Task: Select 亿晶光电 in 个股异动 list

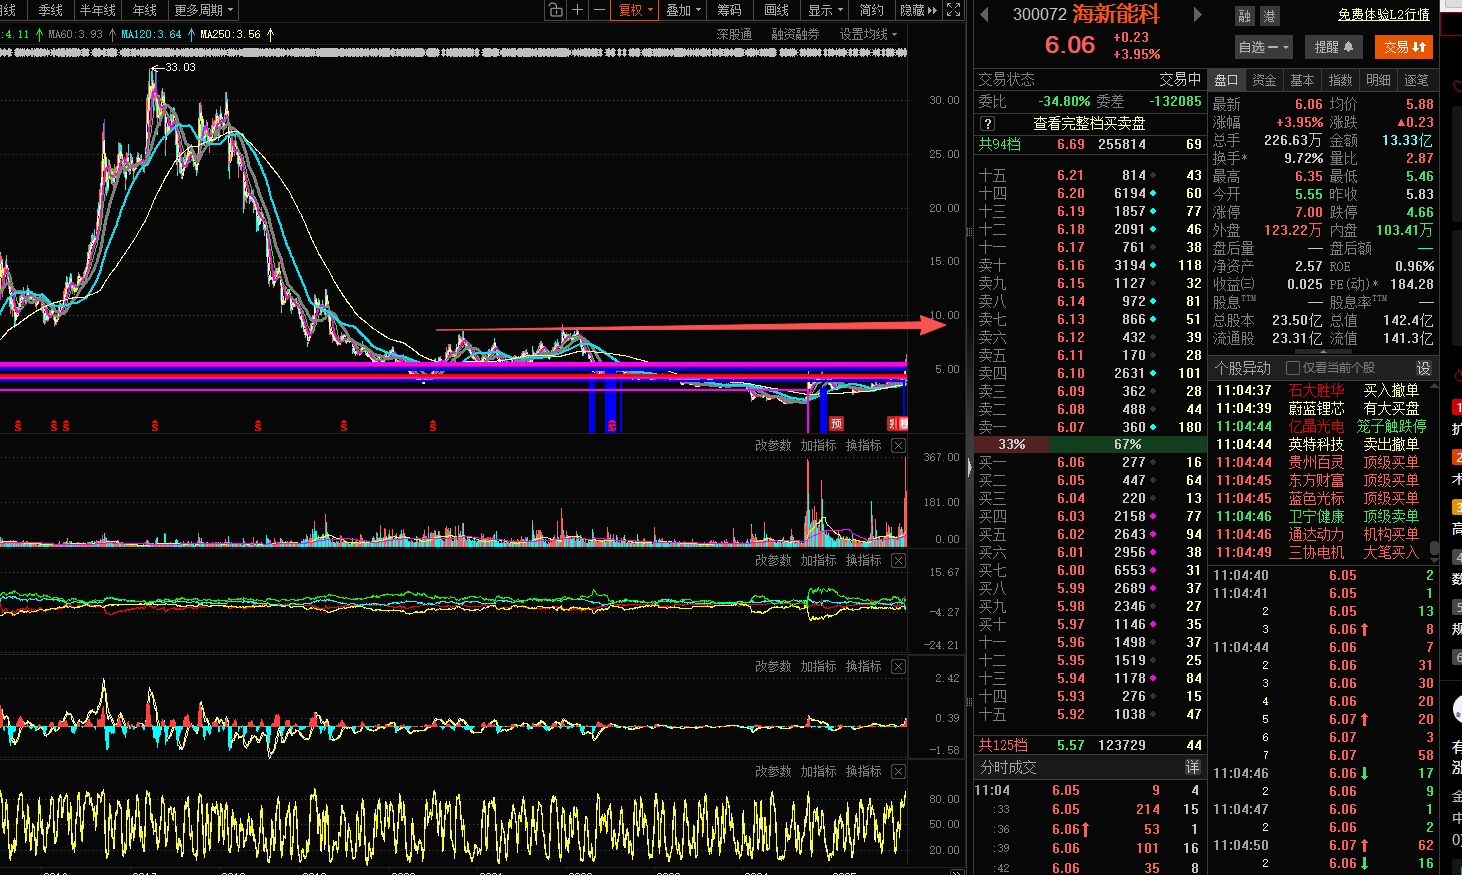Action: tap(1316, 427)
